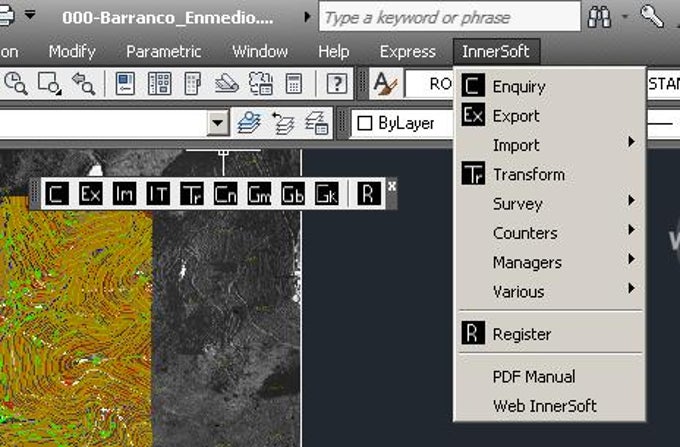Click the Layer States Manager icon
The height and width of the screenshot is (447, 680).
point(317,123)
